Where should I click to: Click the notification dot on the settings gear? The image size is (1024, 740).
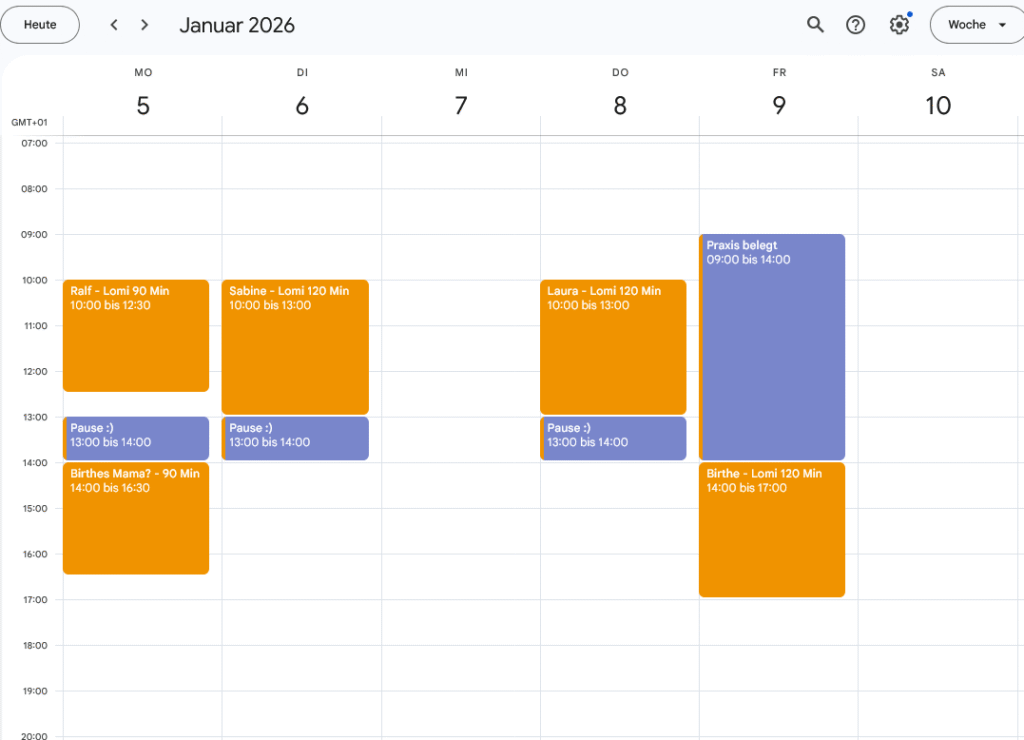(x=908, y=15)
